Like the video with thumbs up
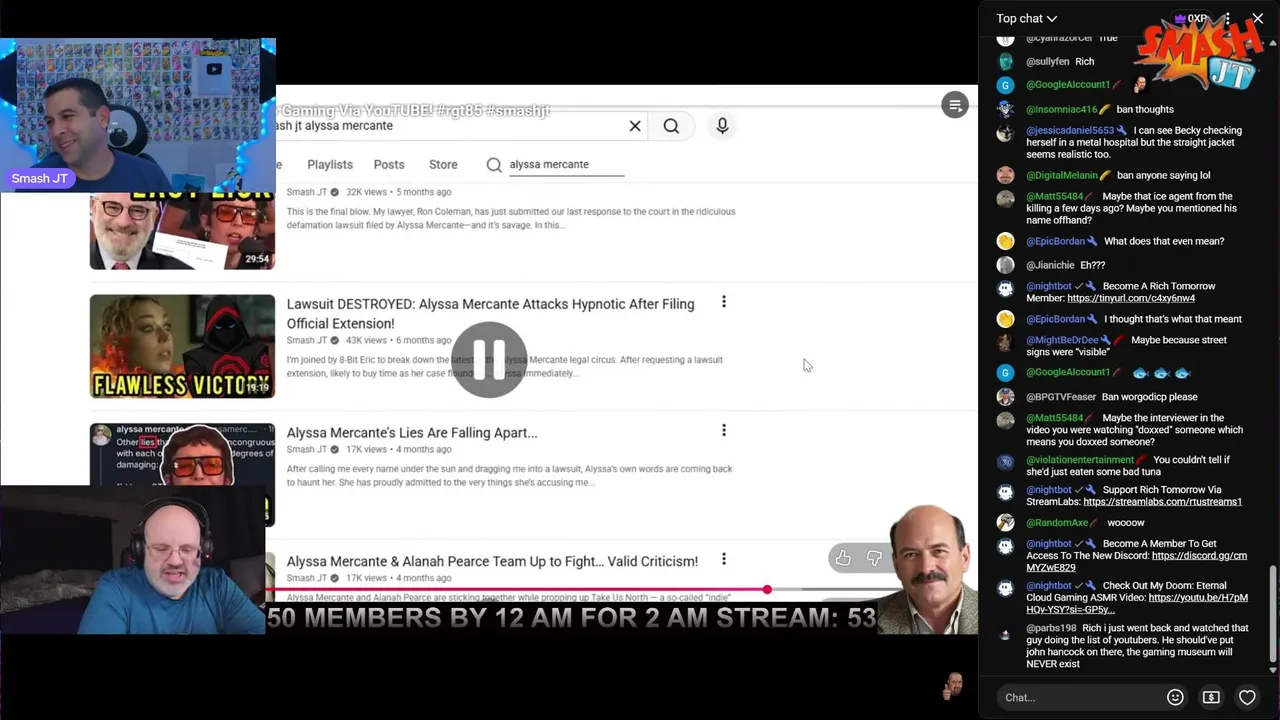The width and height of the screenshot is (1280, 720). click(843, 558)
